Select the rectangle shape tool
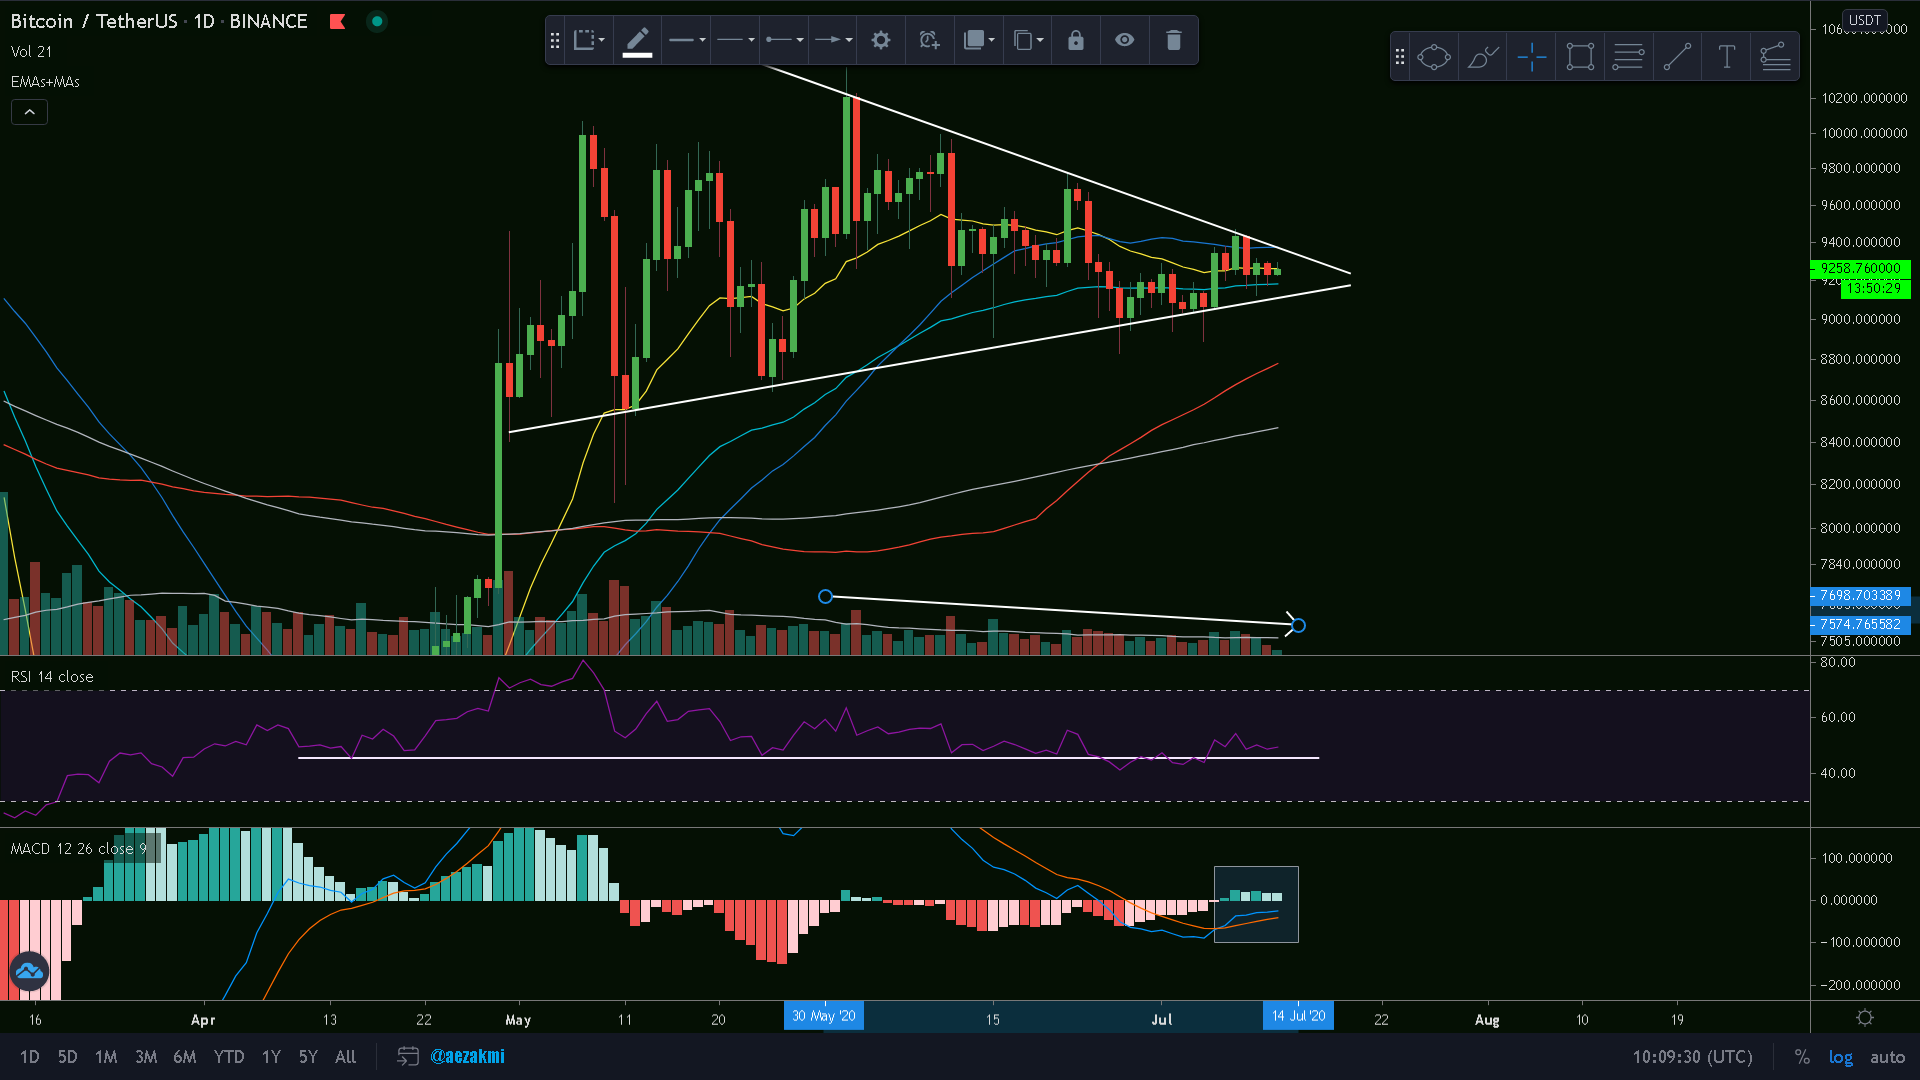Viewport: 1920px width, 1080px height. point(1580,57)
